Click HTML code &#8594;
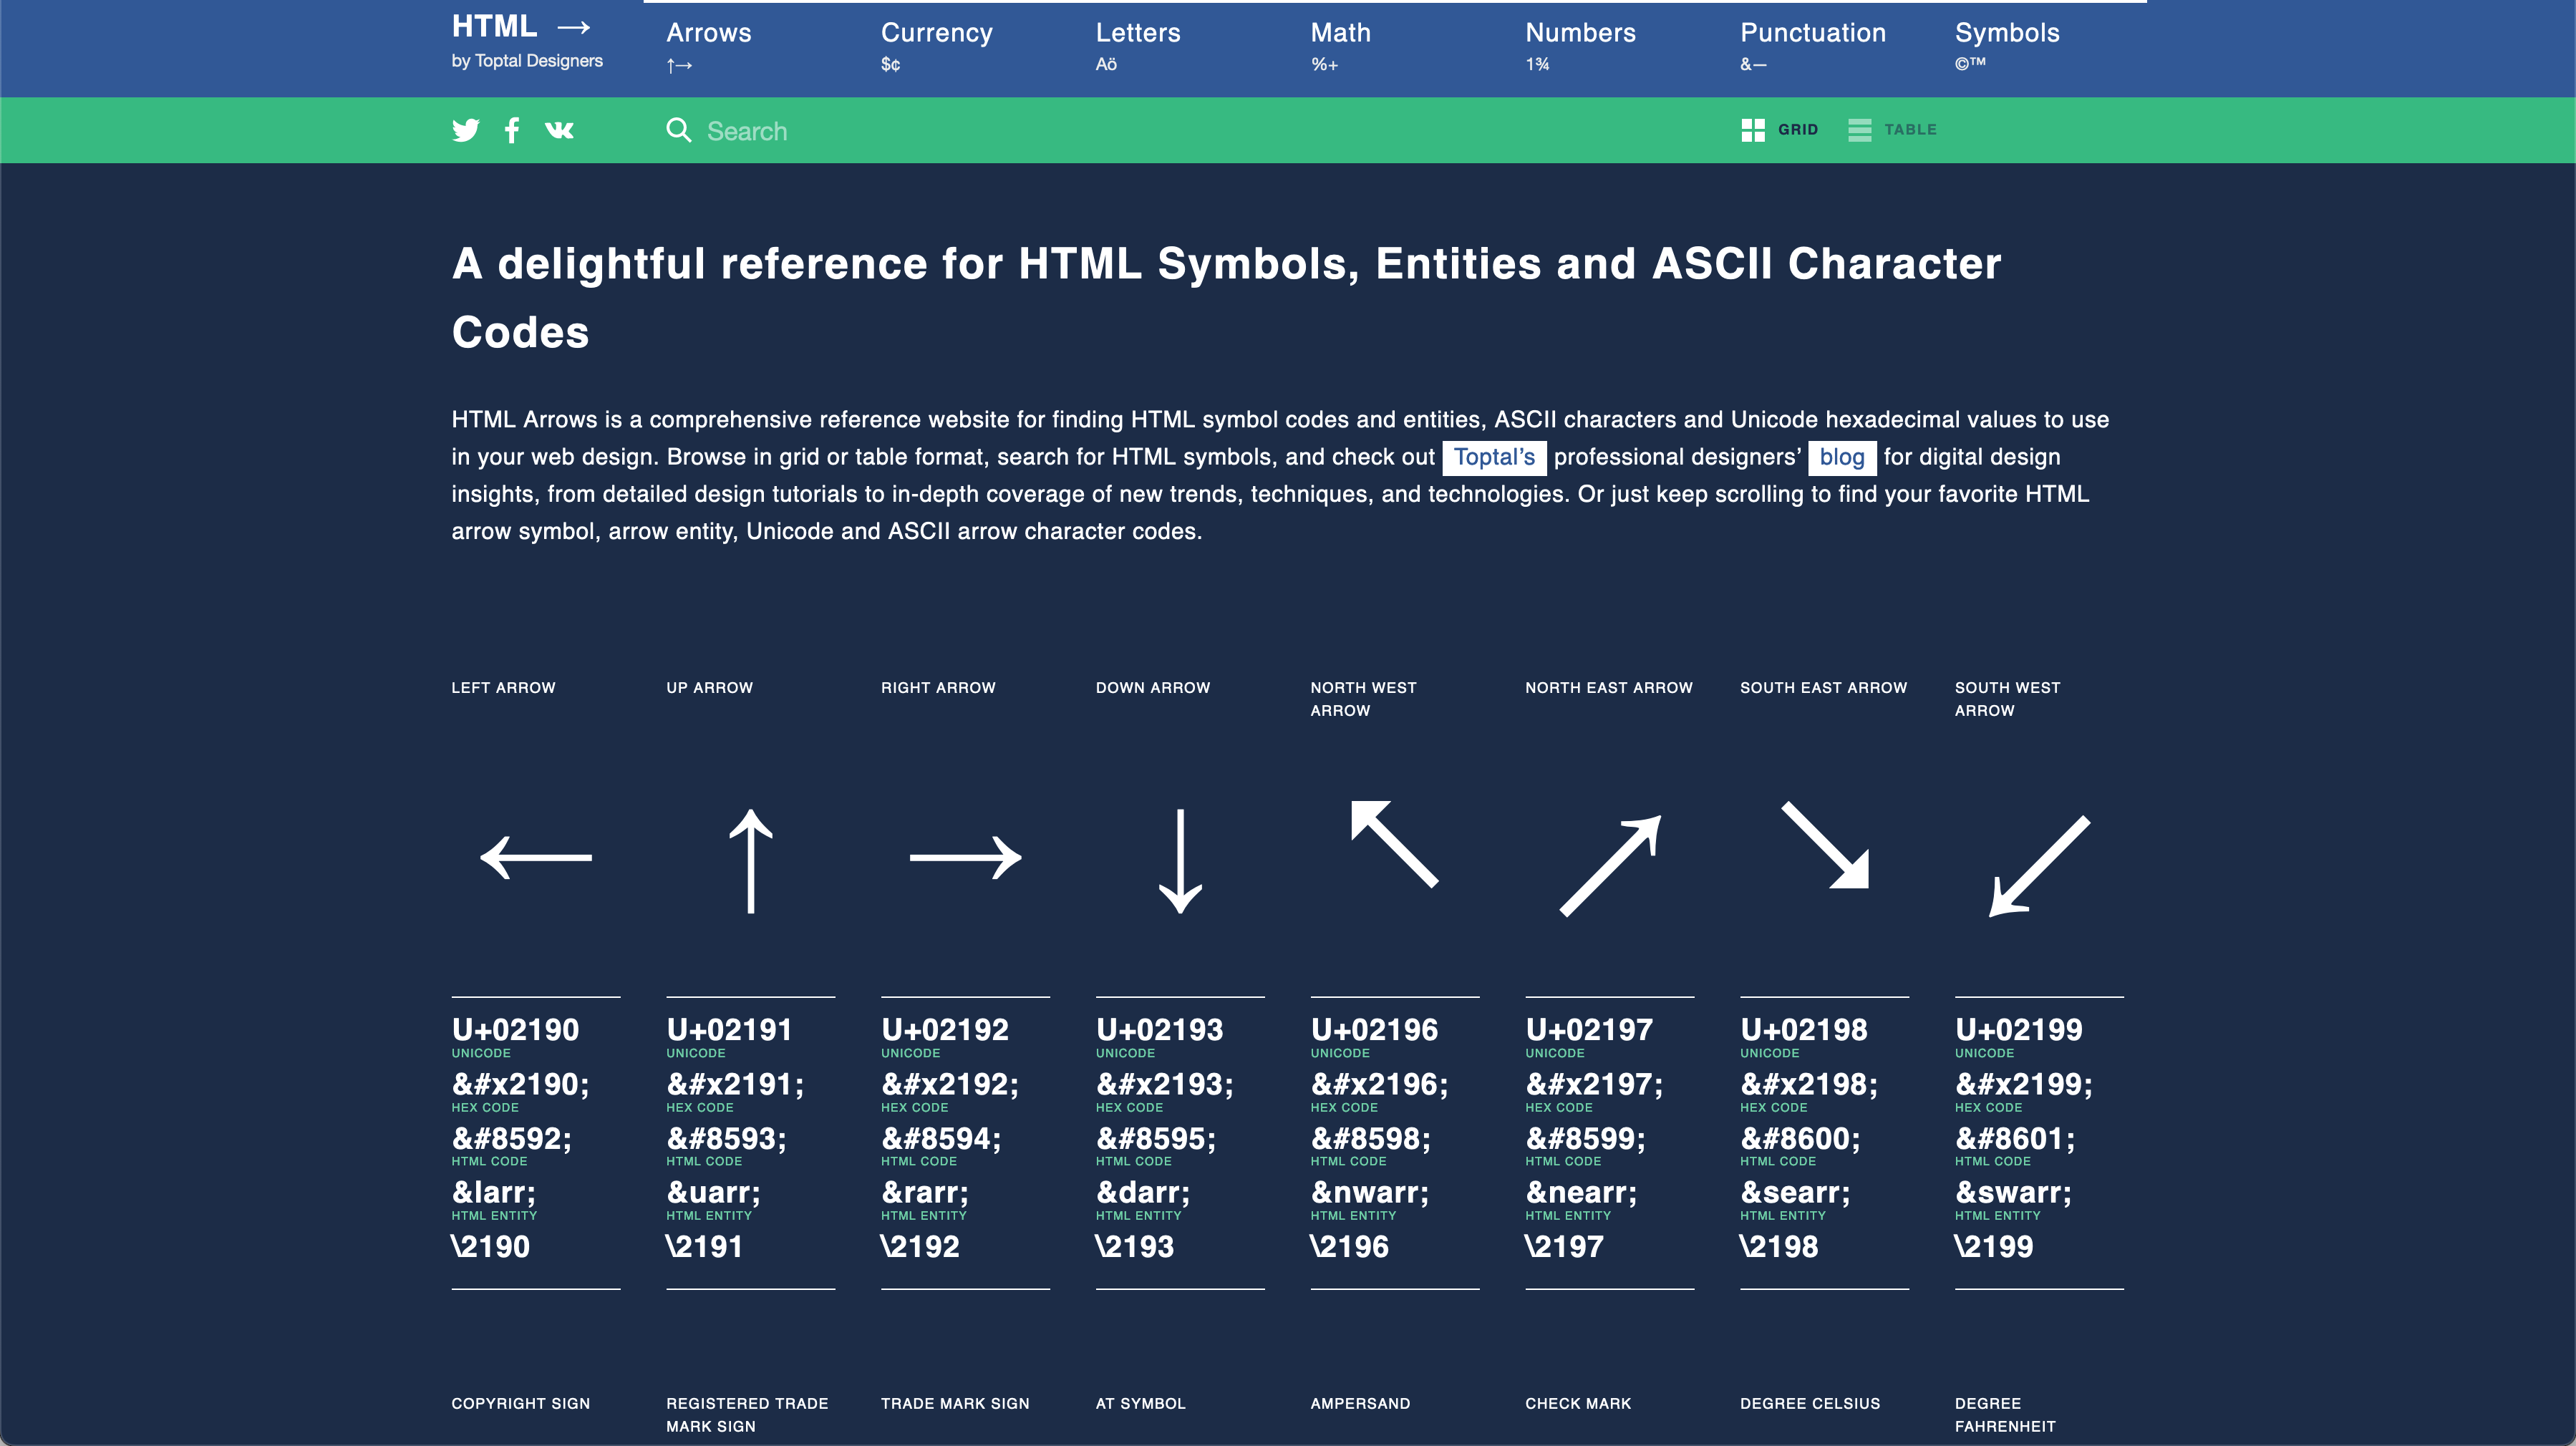 pos(941,1139)
